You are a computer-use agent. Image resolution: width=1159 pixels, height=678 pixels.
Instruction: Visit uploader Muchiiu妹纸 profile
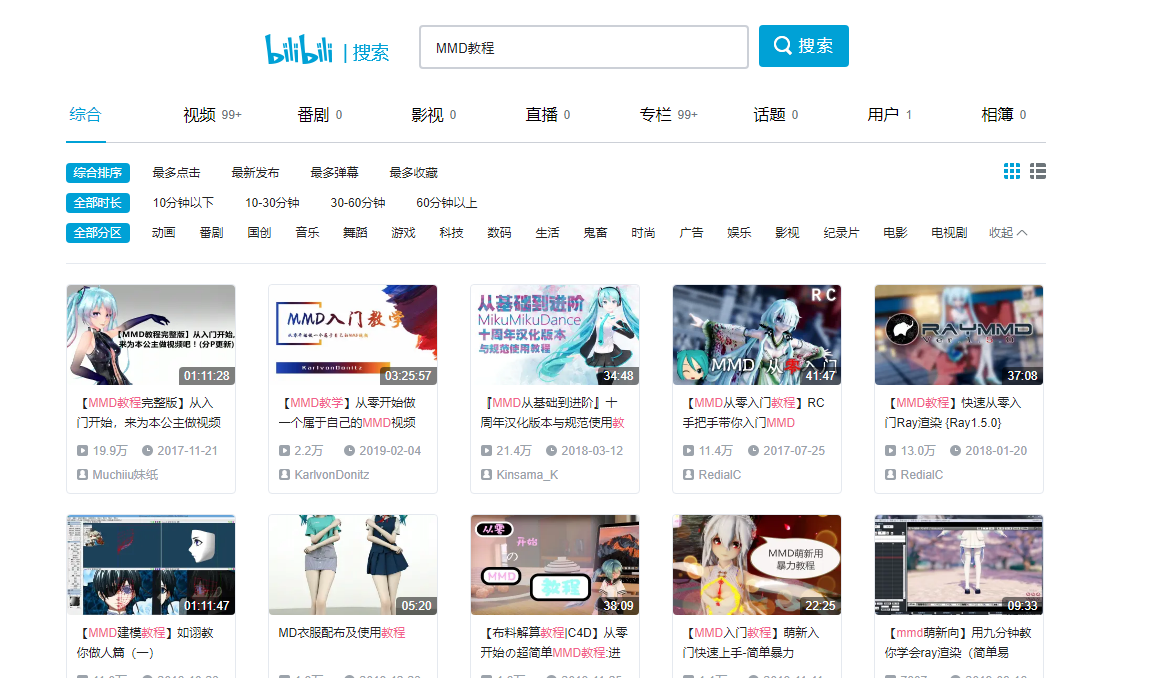(x=125, y=475)
